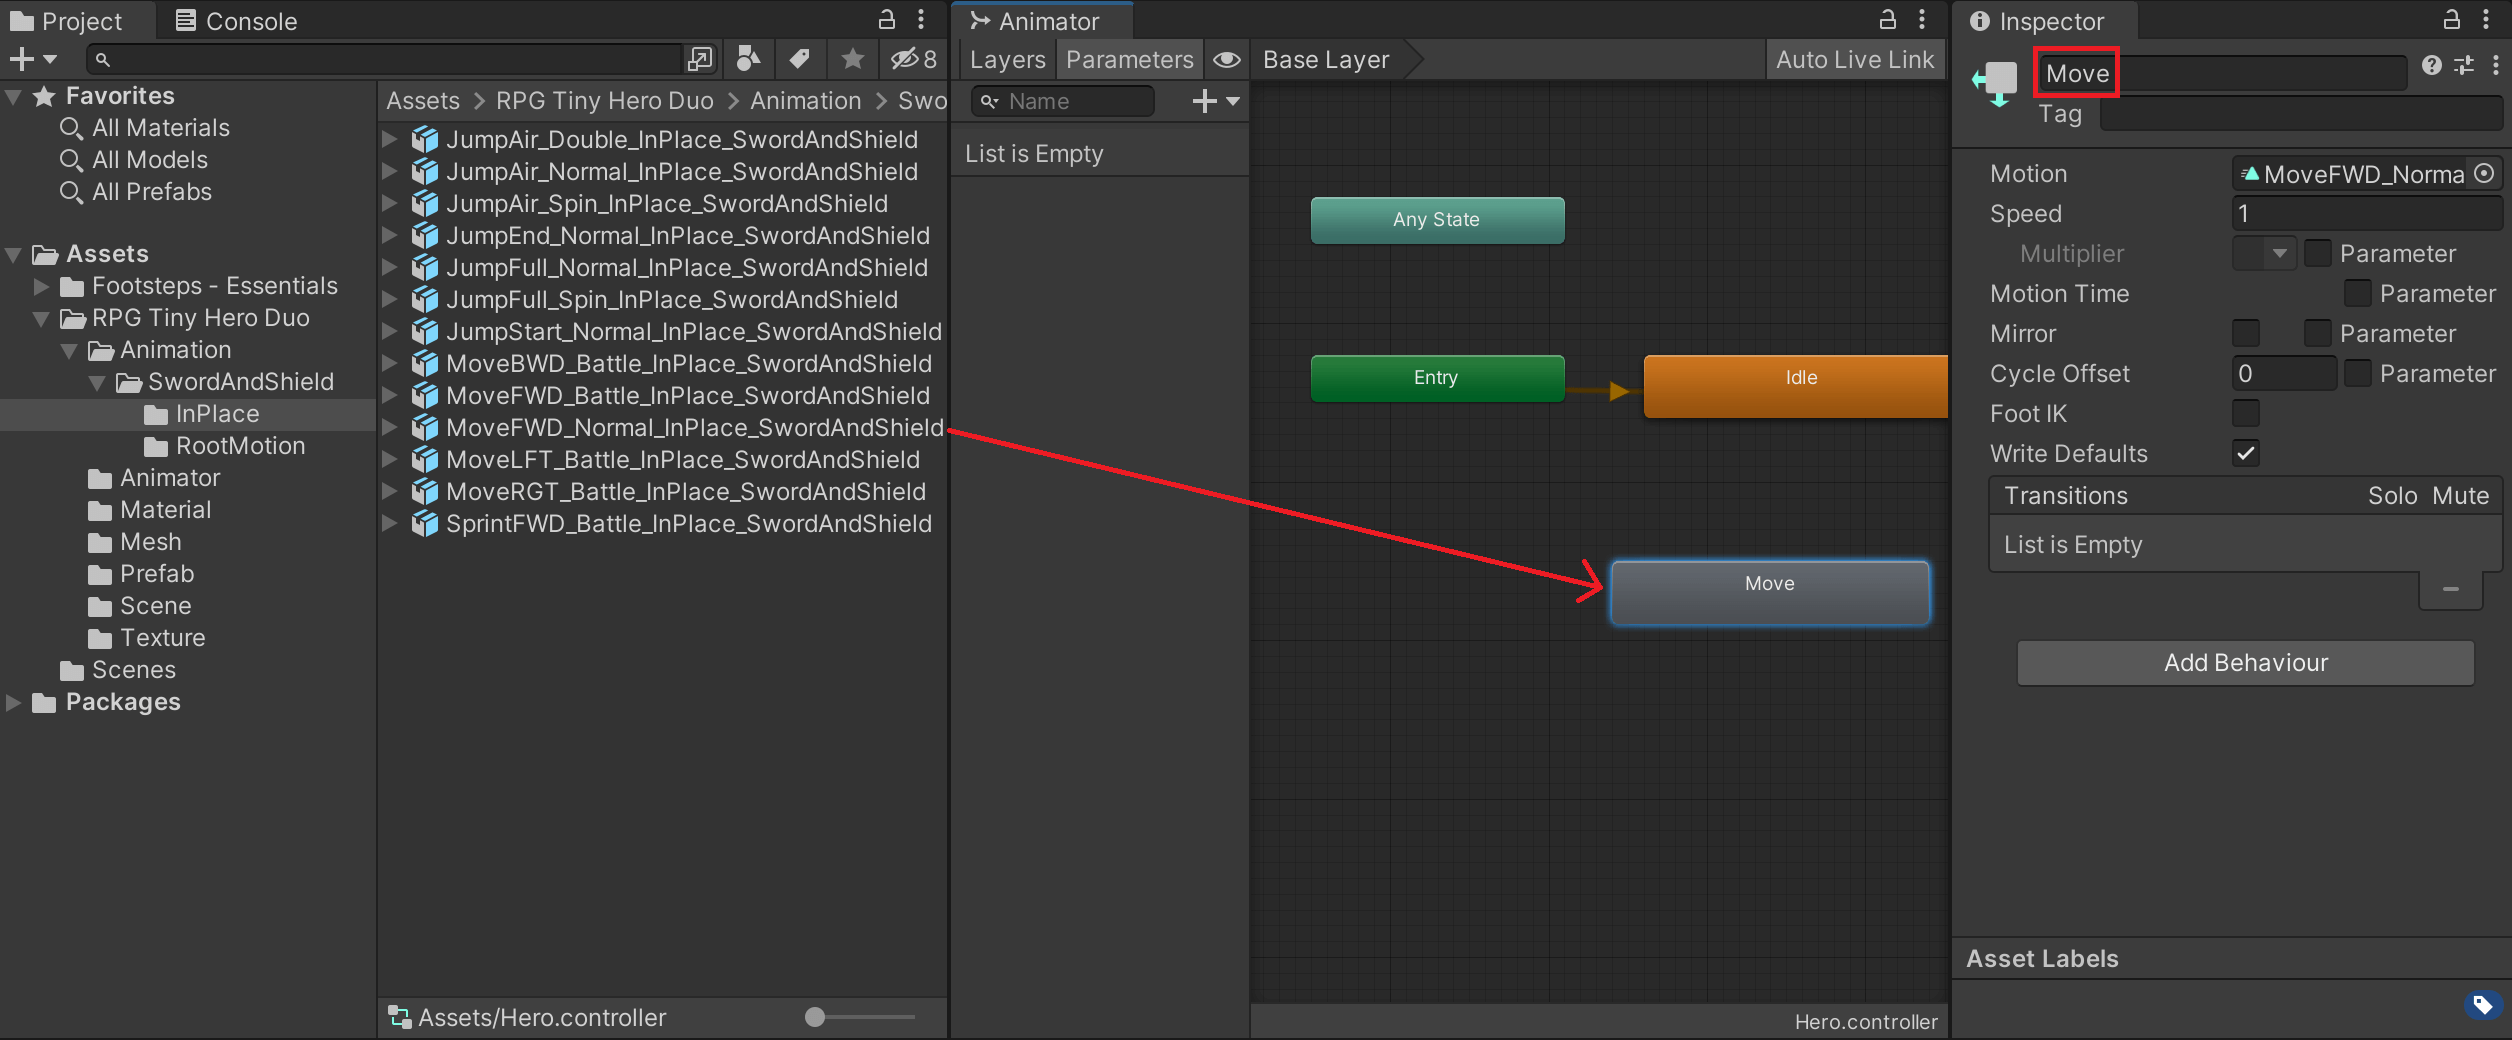The image size is (2512, 1040).
Task: Open search in new window icon
Action: pyautogui.click(x=700, y=60)
